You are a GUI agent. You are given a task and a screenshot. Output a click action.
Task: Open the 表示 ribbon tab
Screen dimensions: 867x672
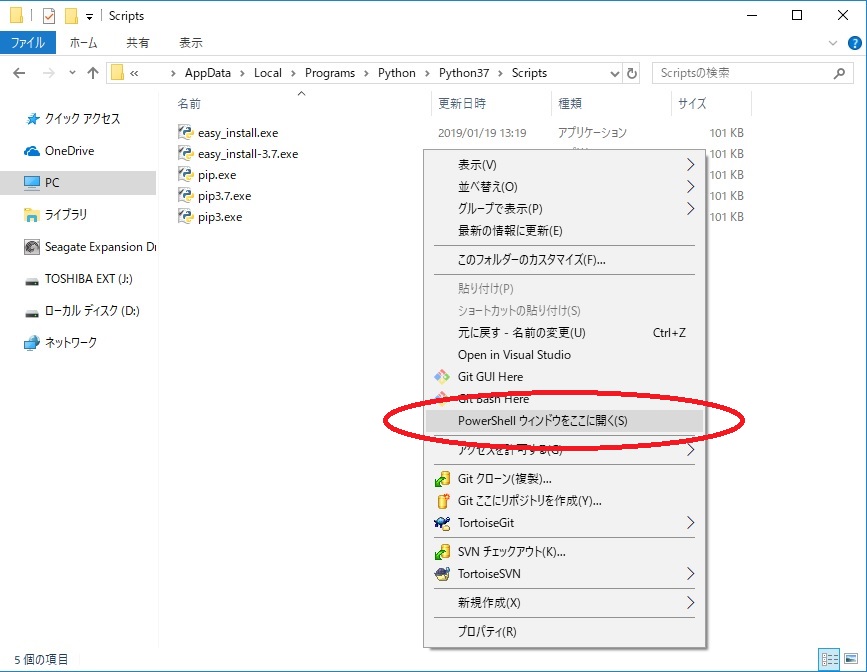point(191,43)
